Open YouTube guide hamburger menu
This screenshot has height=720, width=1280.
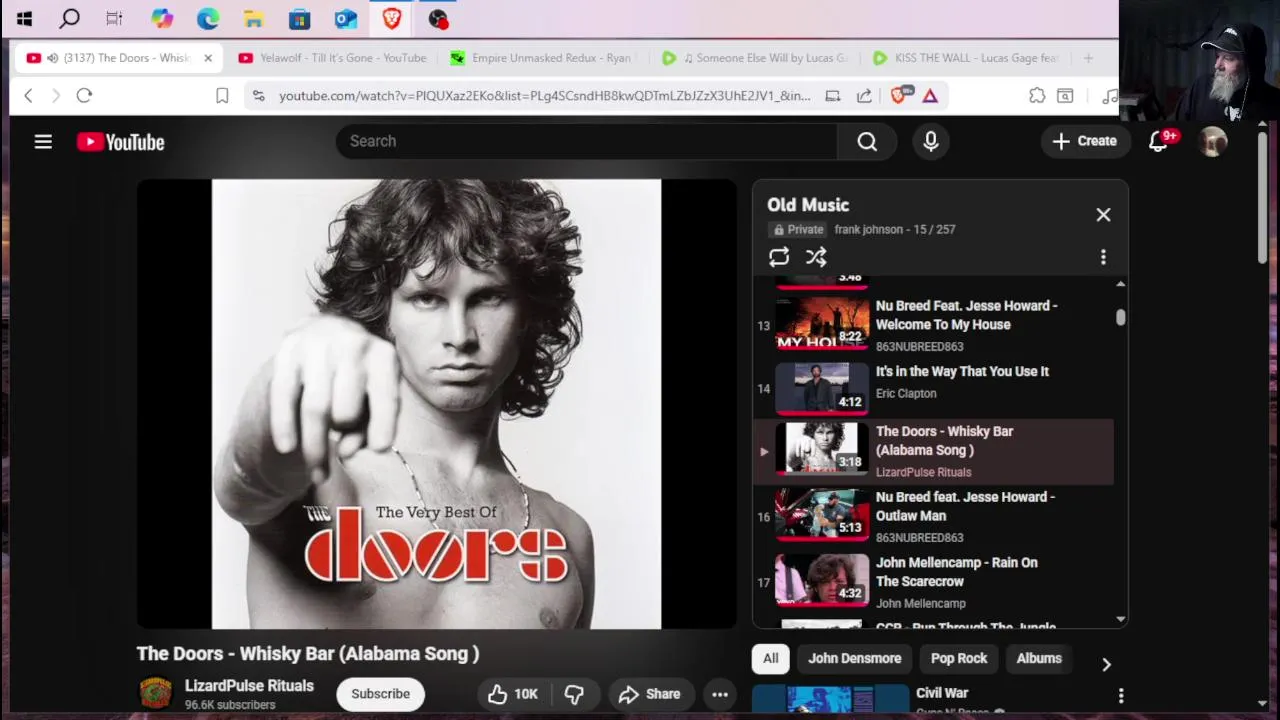(43, 142)
